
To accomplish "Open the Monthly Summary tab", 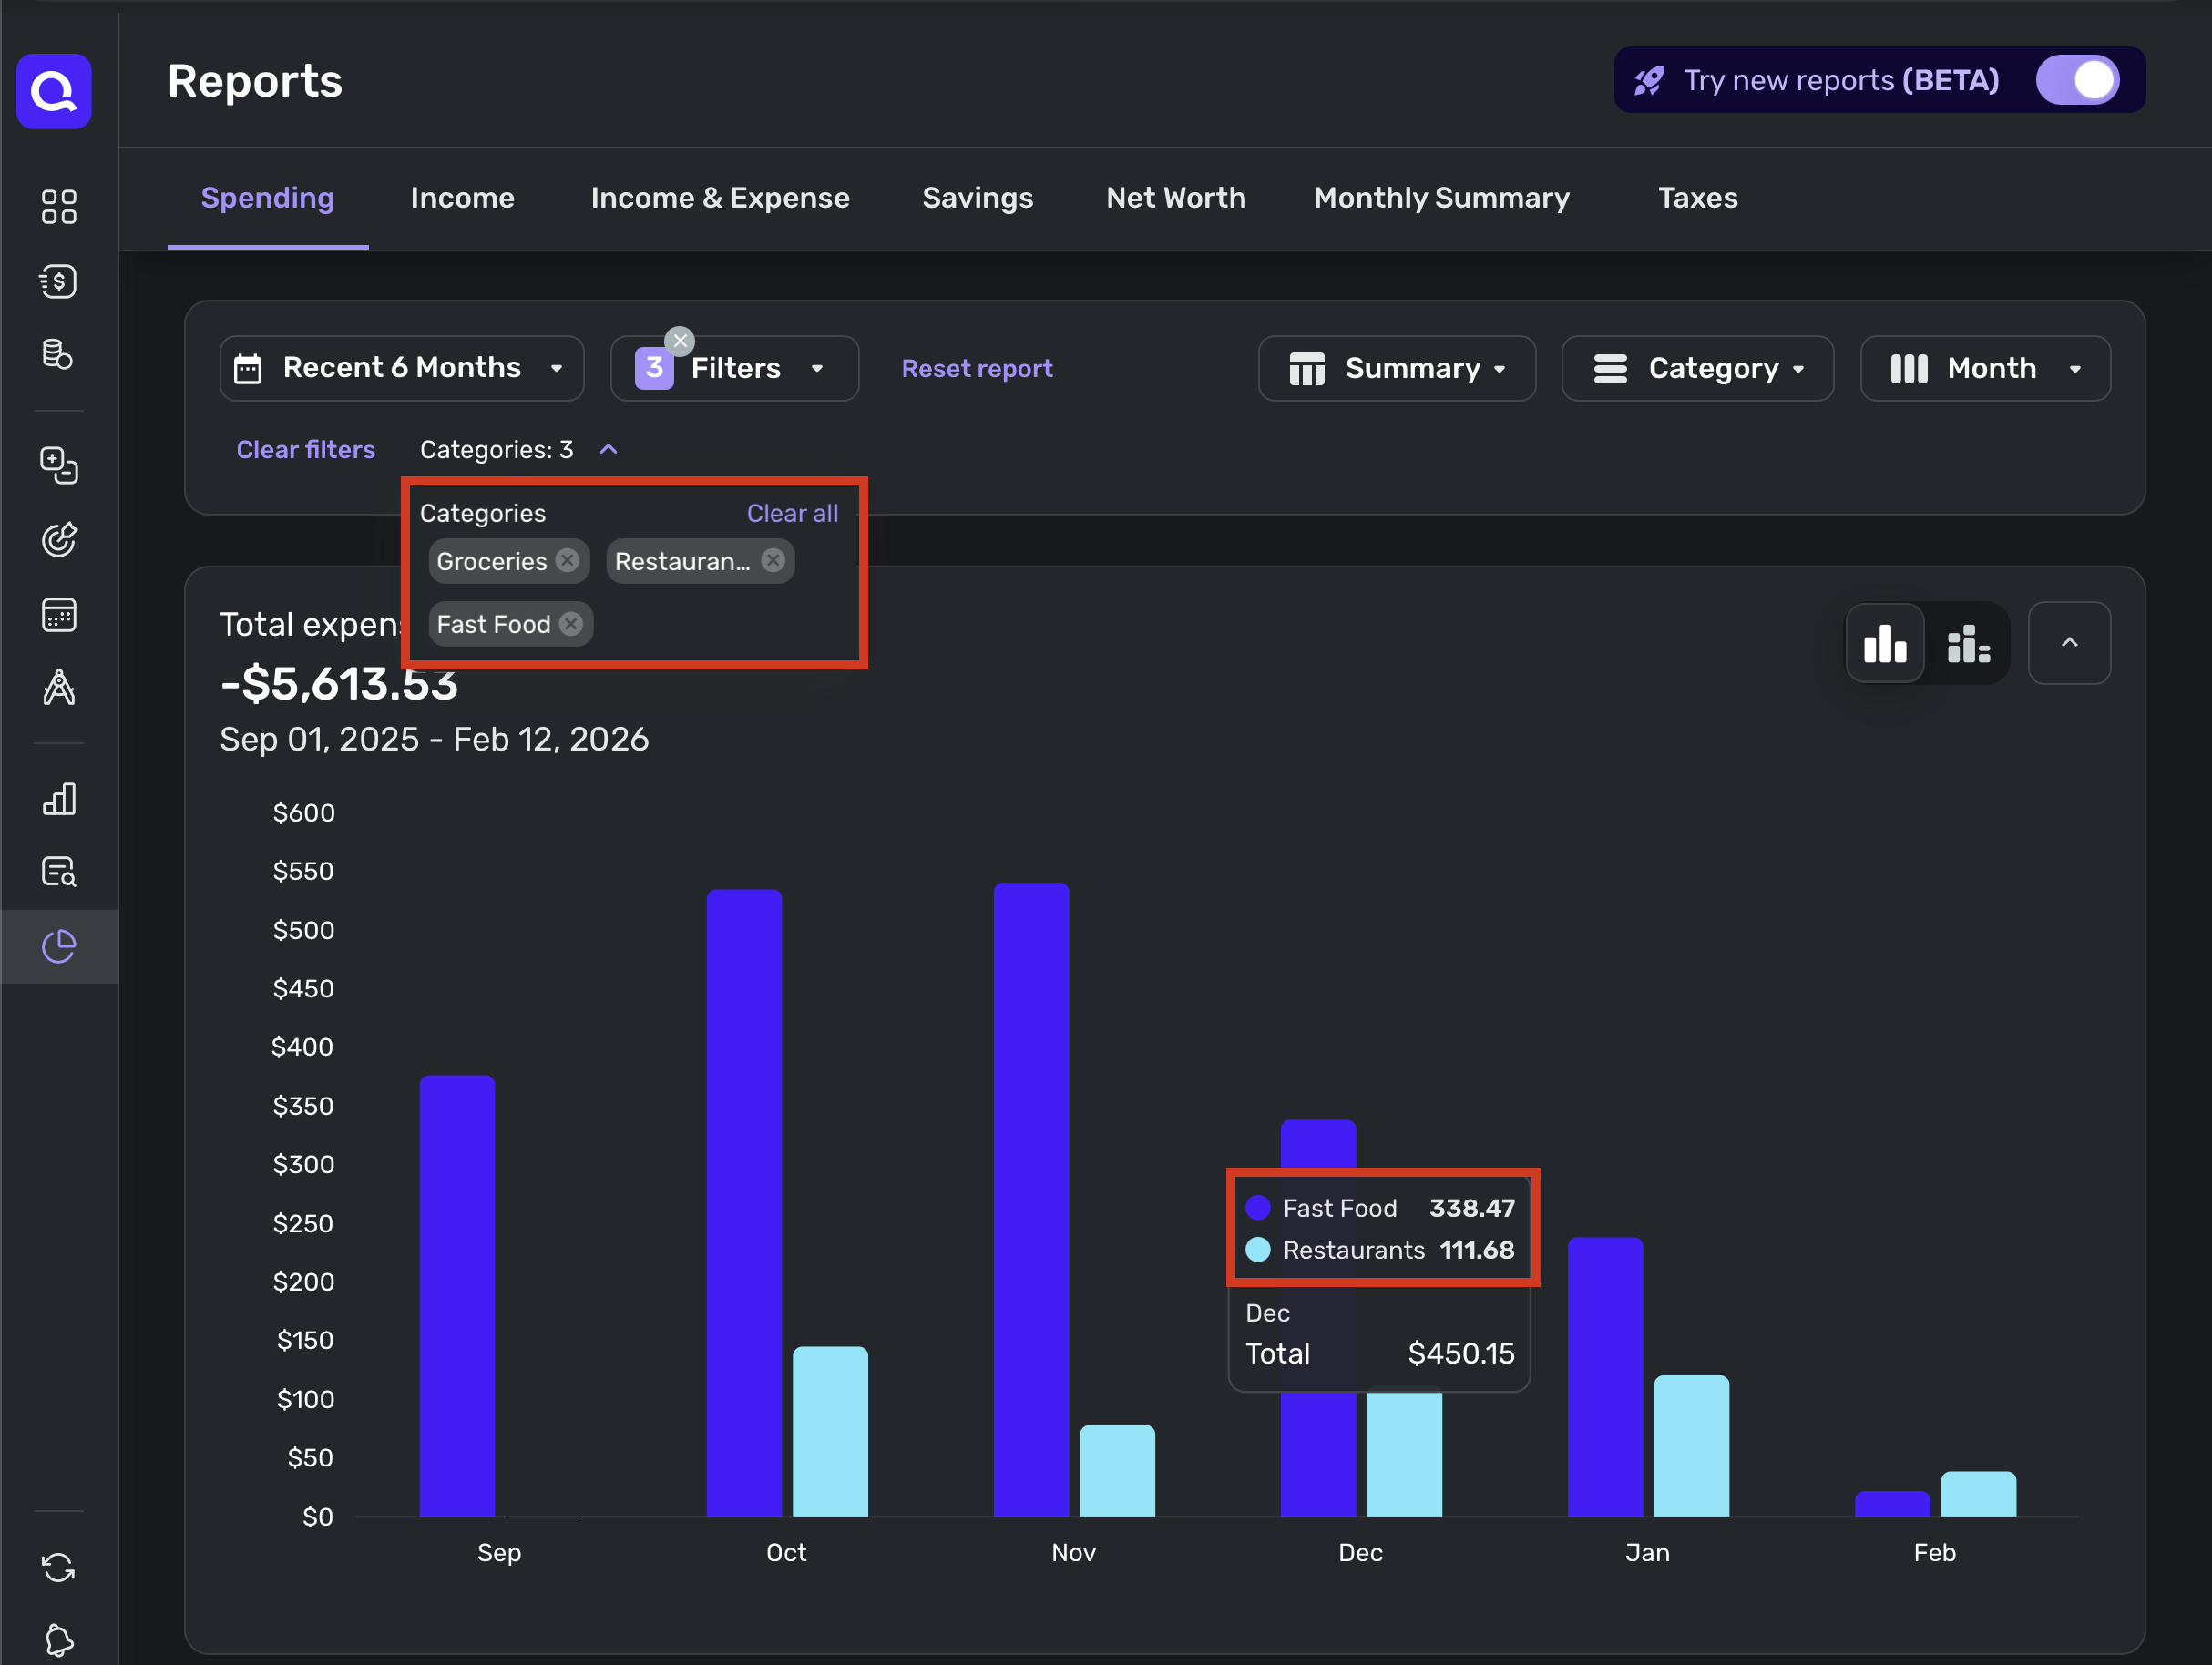I will 1441,198.
